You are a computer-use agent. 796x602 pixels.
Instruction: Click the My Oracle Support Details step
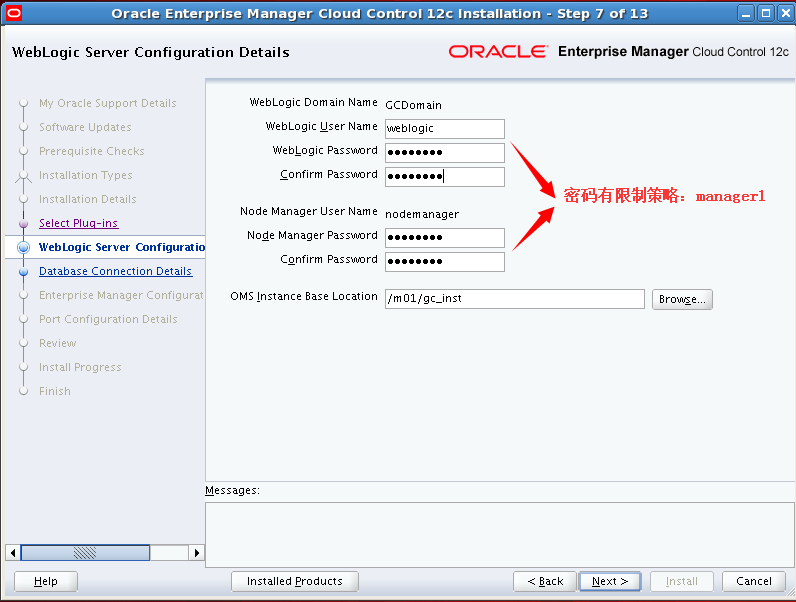(x=108, y=103)
